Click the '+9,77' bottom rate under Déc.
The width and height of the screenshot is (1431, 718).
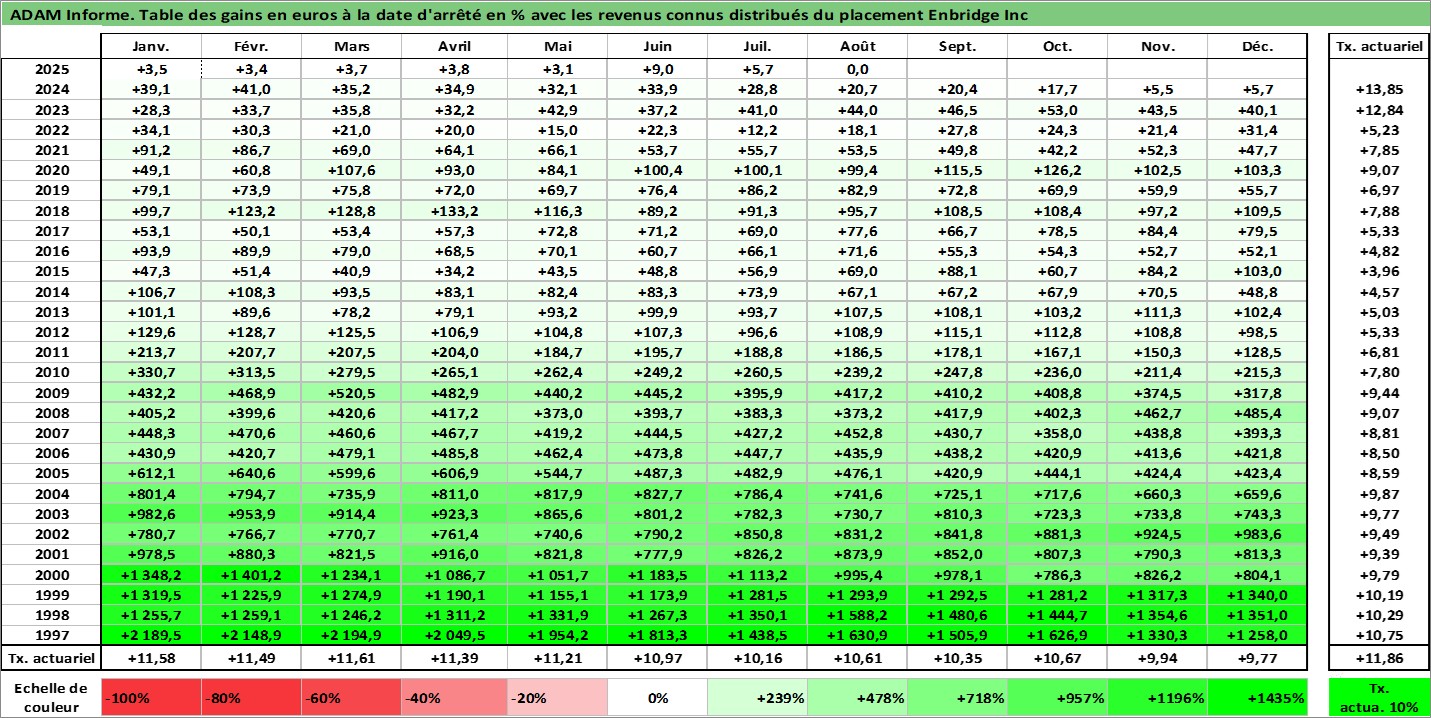1257,658
